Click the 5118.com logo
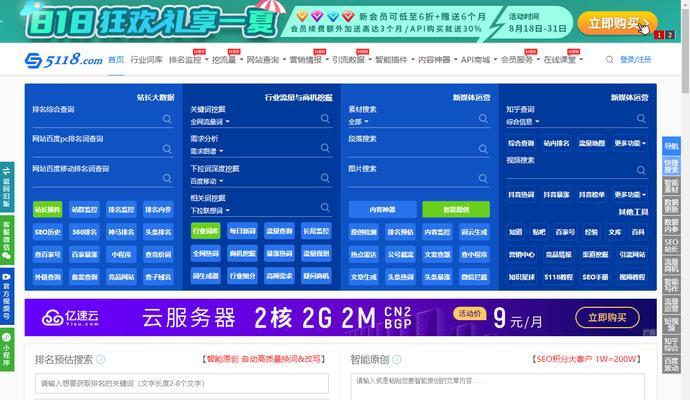The image size is (690, 400). (x=63, y=59)
